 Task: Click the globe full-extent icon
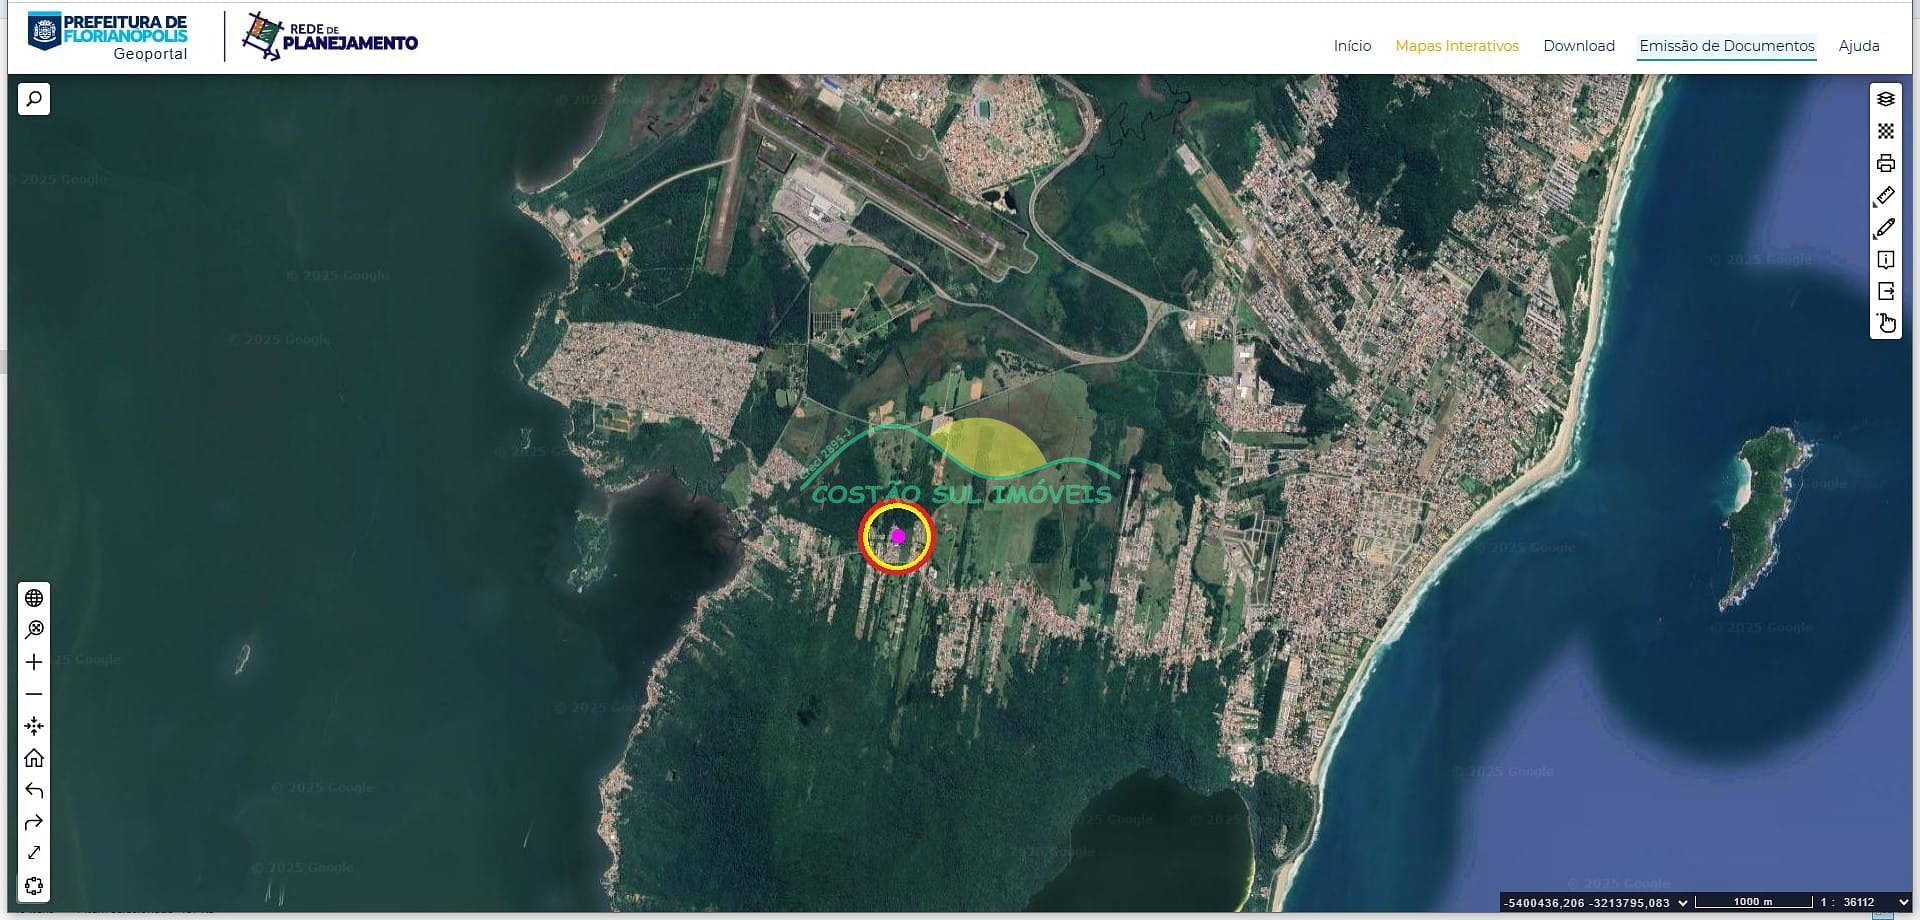coord(34,598)
